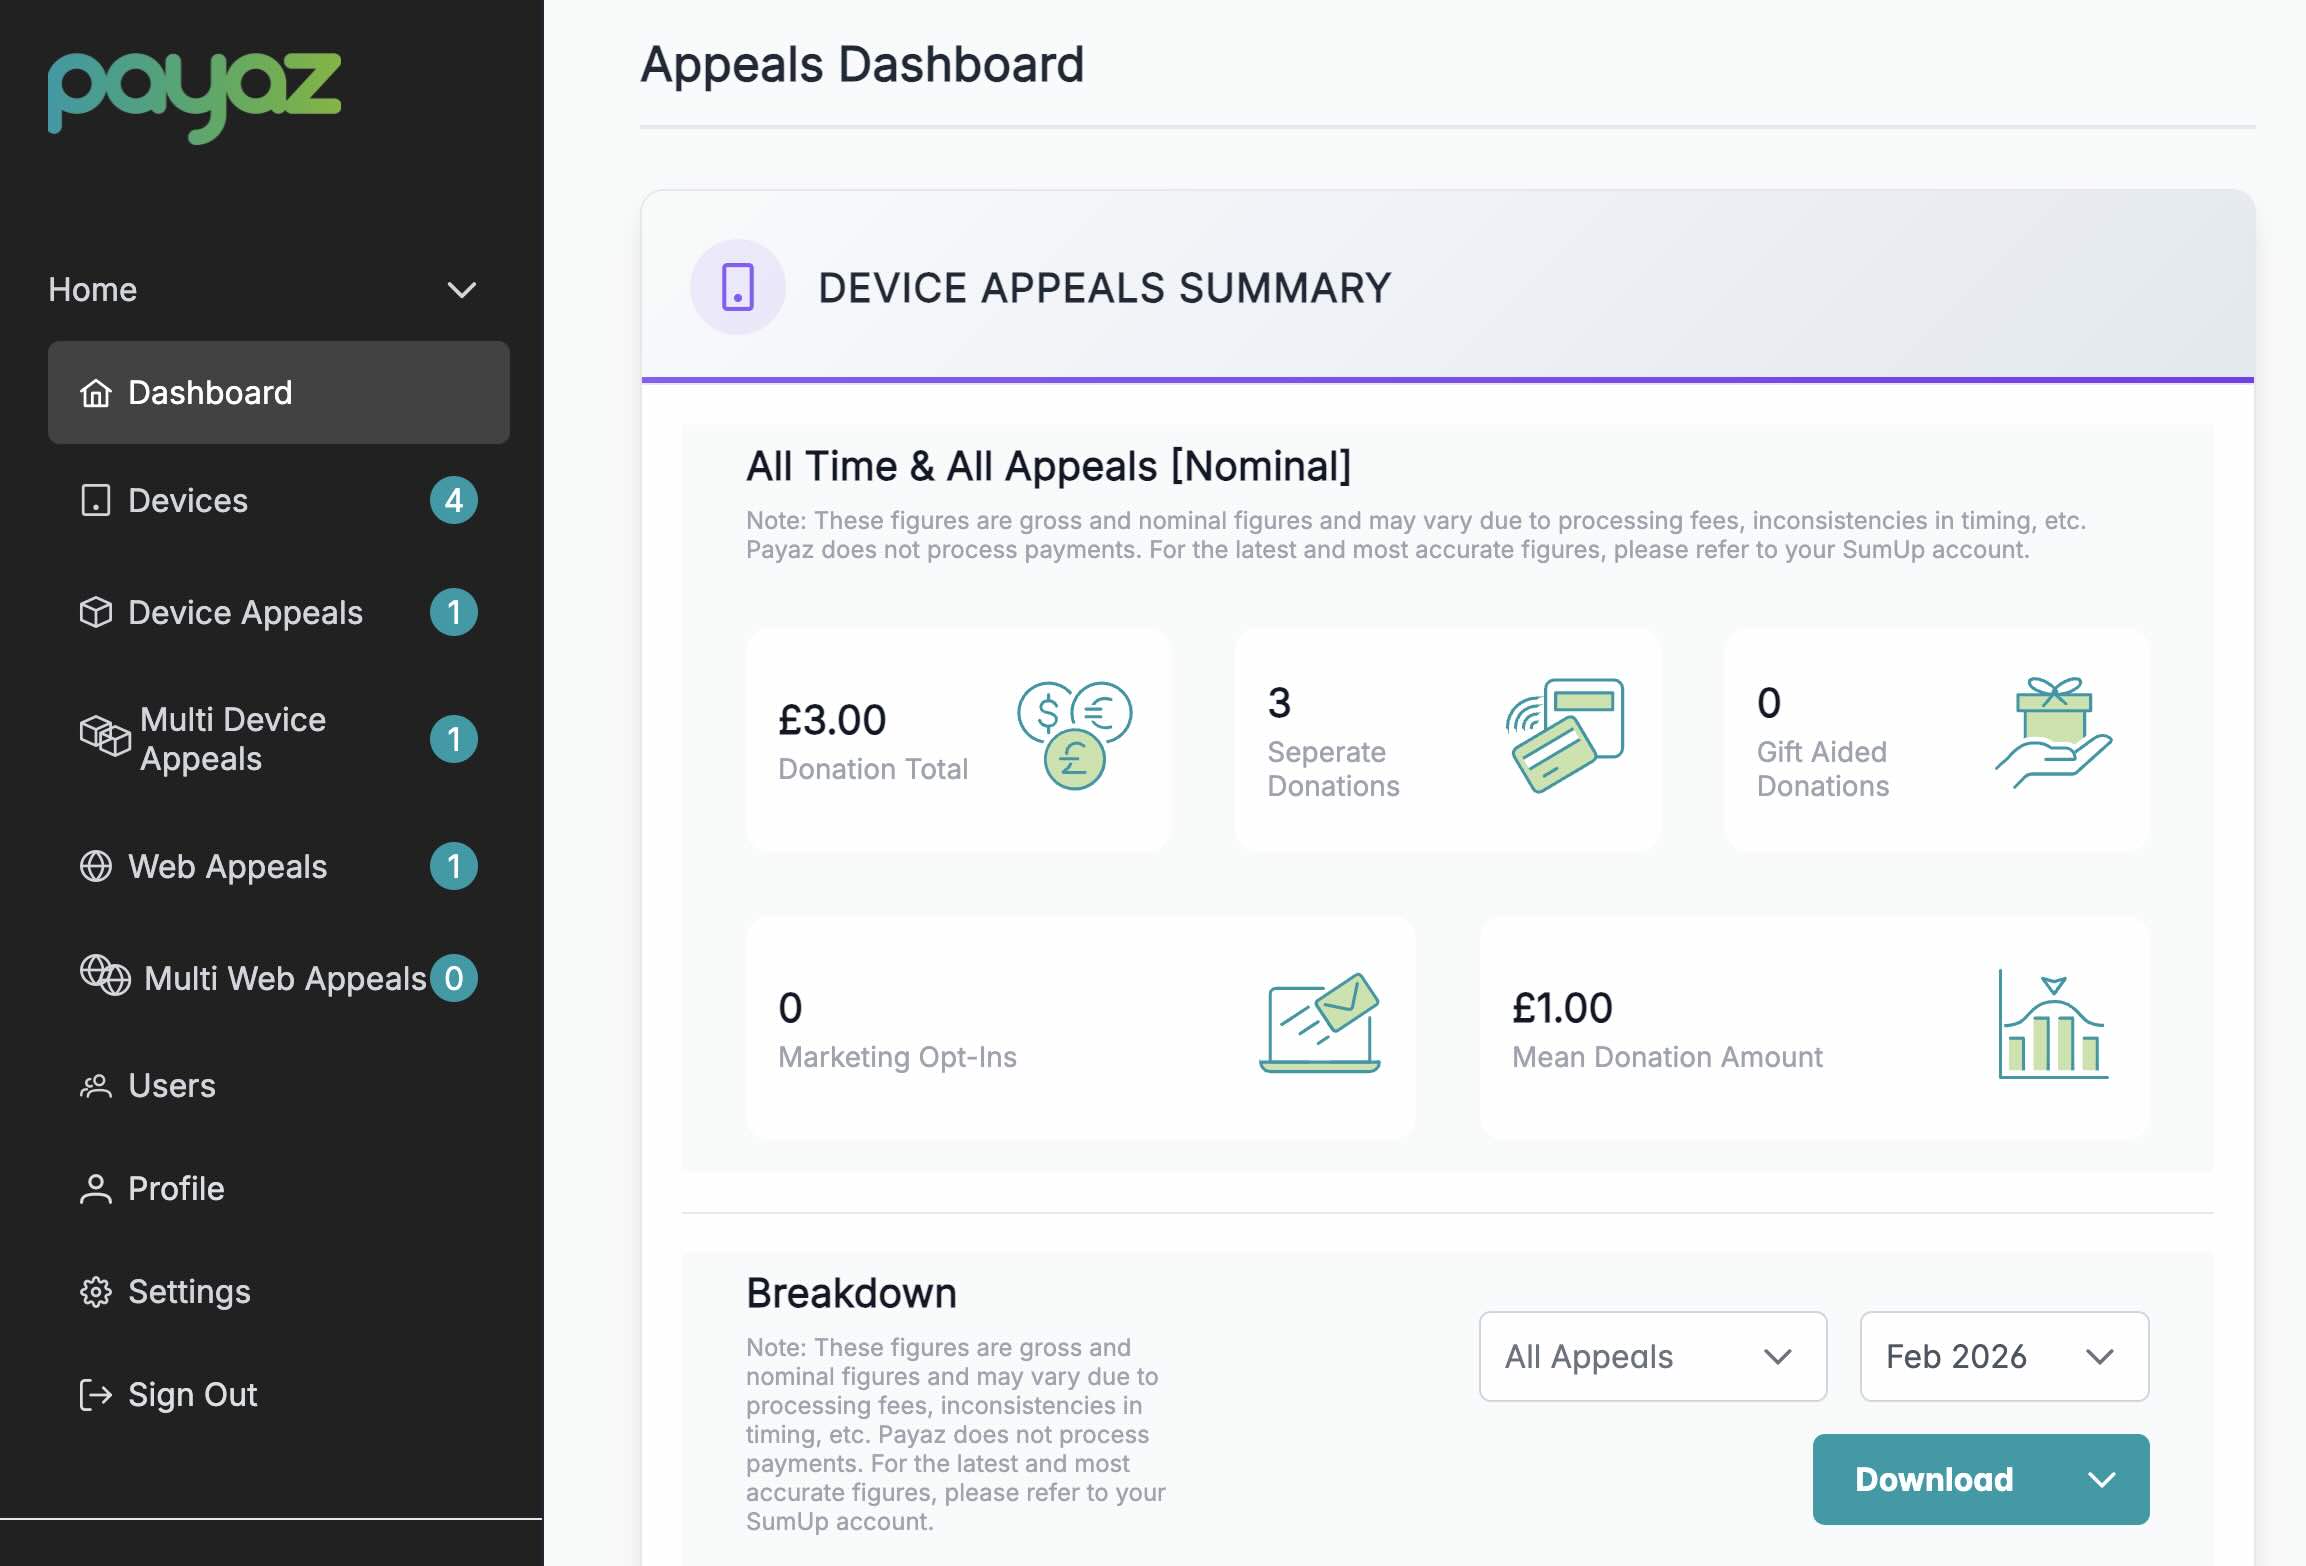The height and width of the screenshot is (1566, 2306).
Task: Click the Device Appeals Summary phone icon
Action: 737,287
